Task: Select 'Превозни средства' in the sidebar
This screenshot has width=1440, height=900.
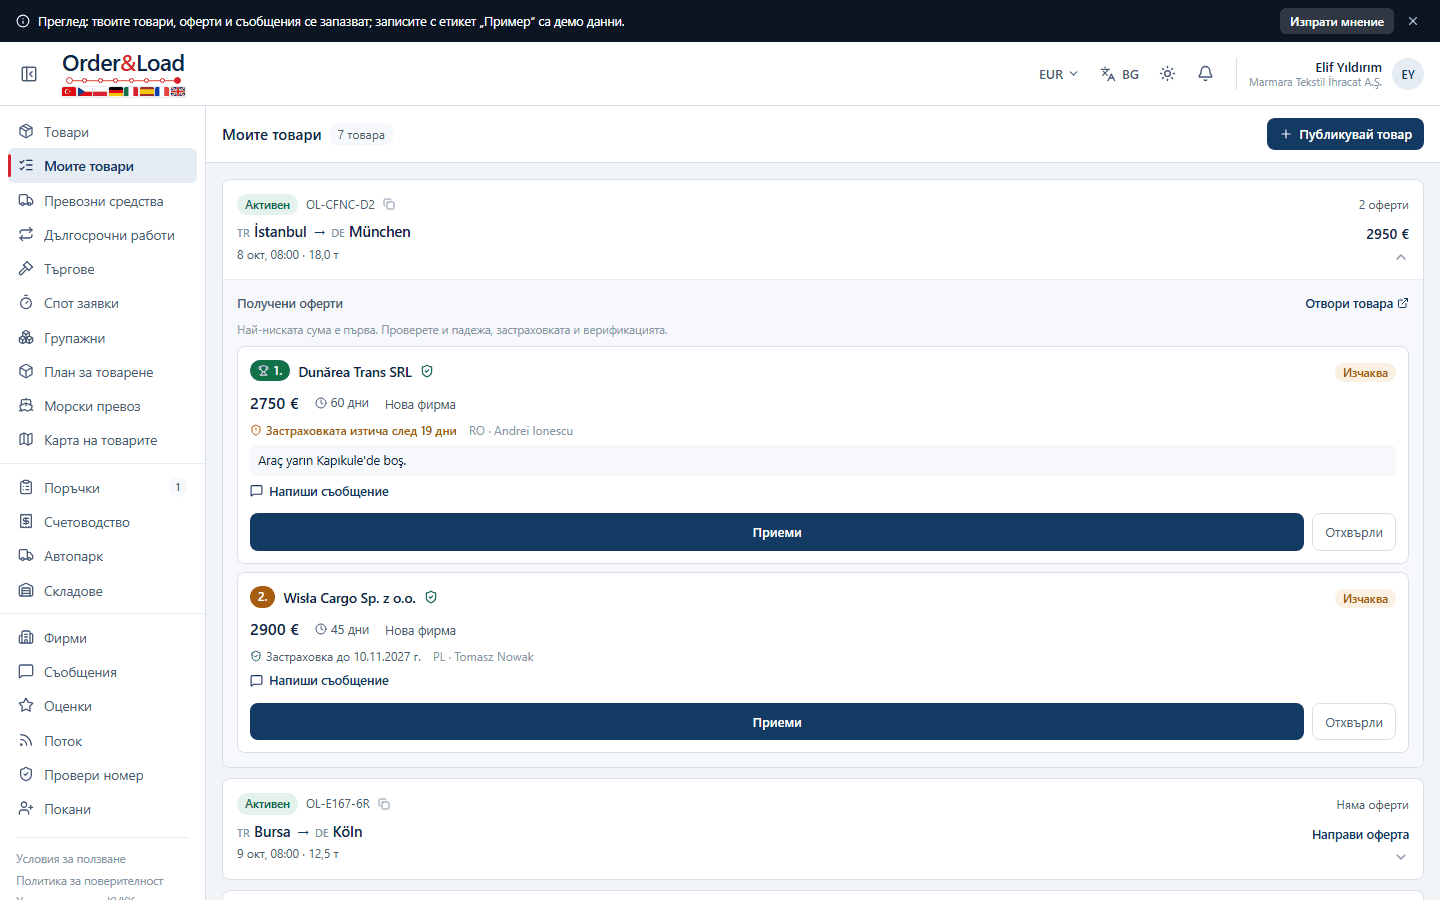Action: [x=102, y=201]
